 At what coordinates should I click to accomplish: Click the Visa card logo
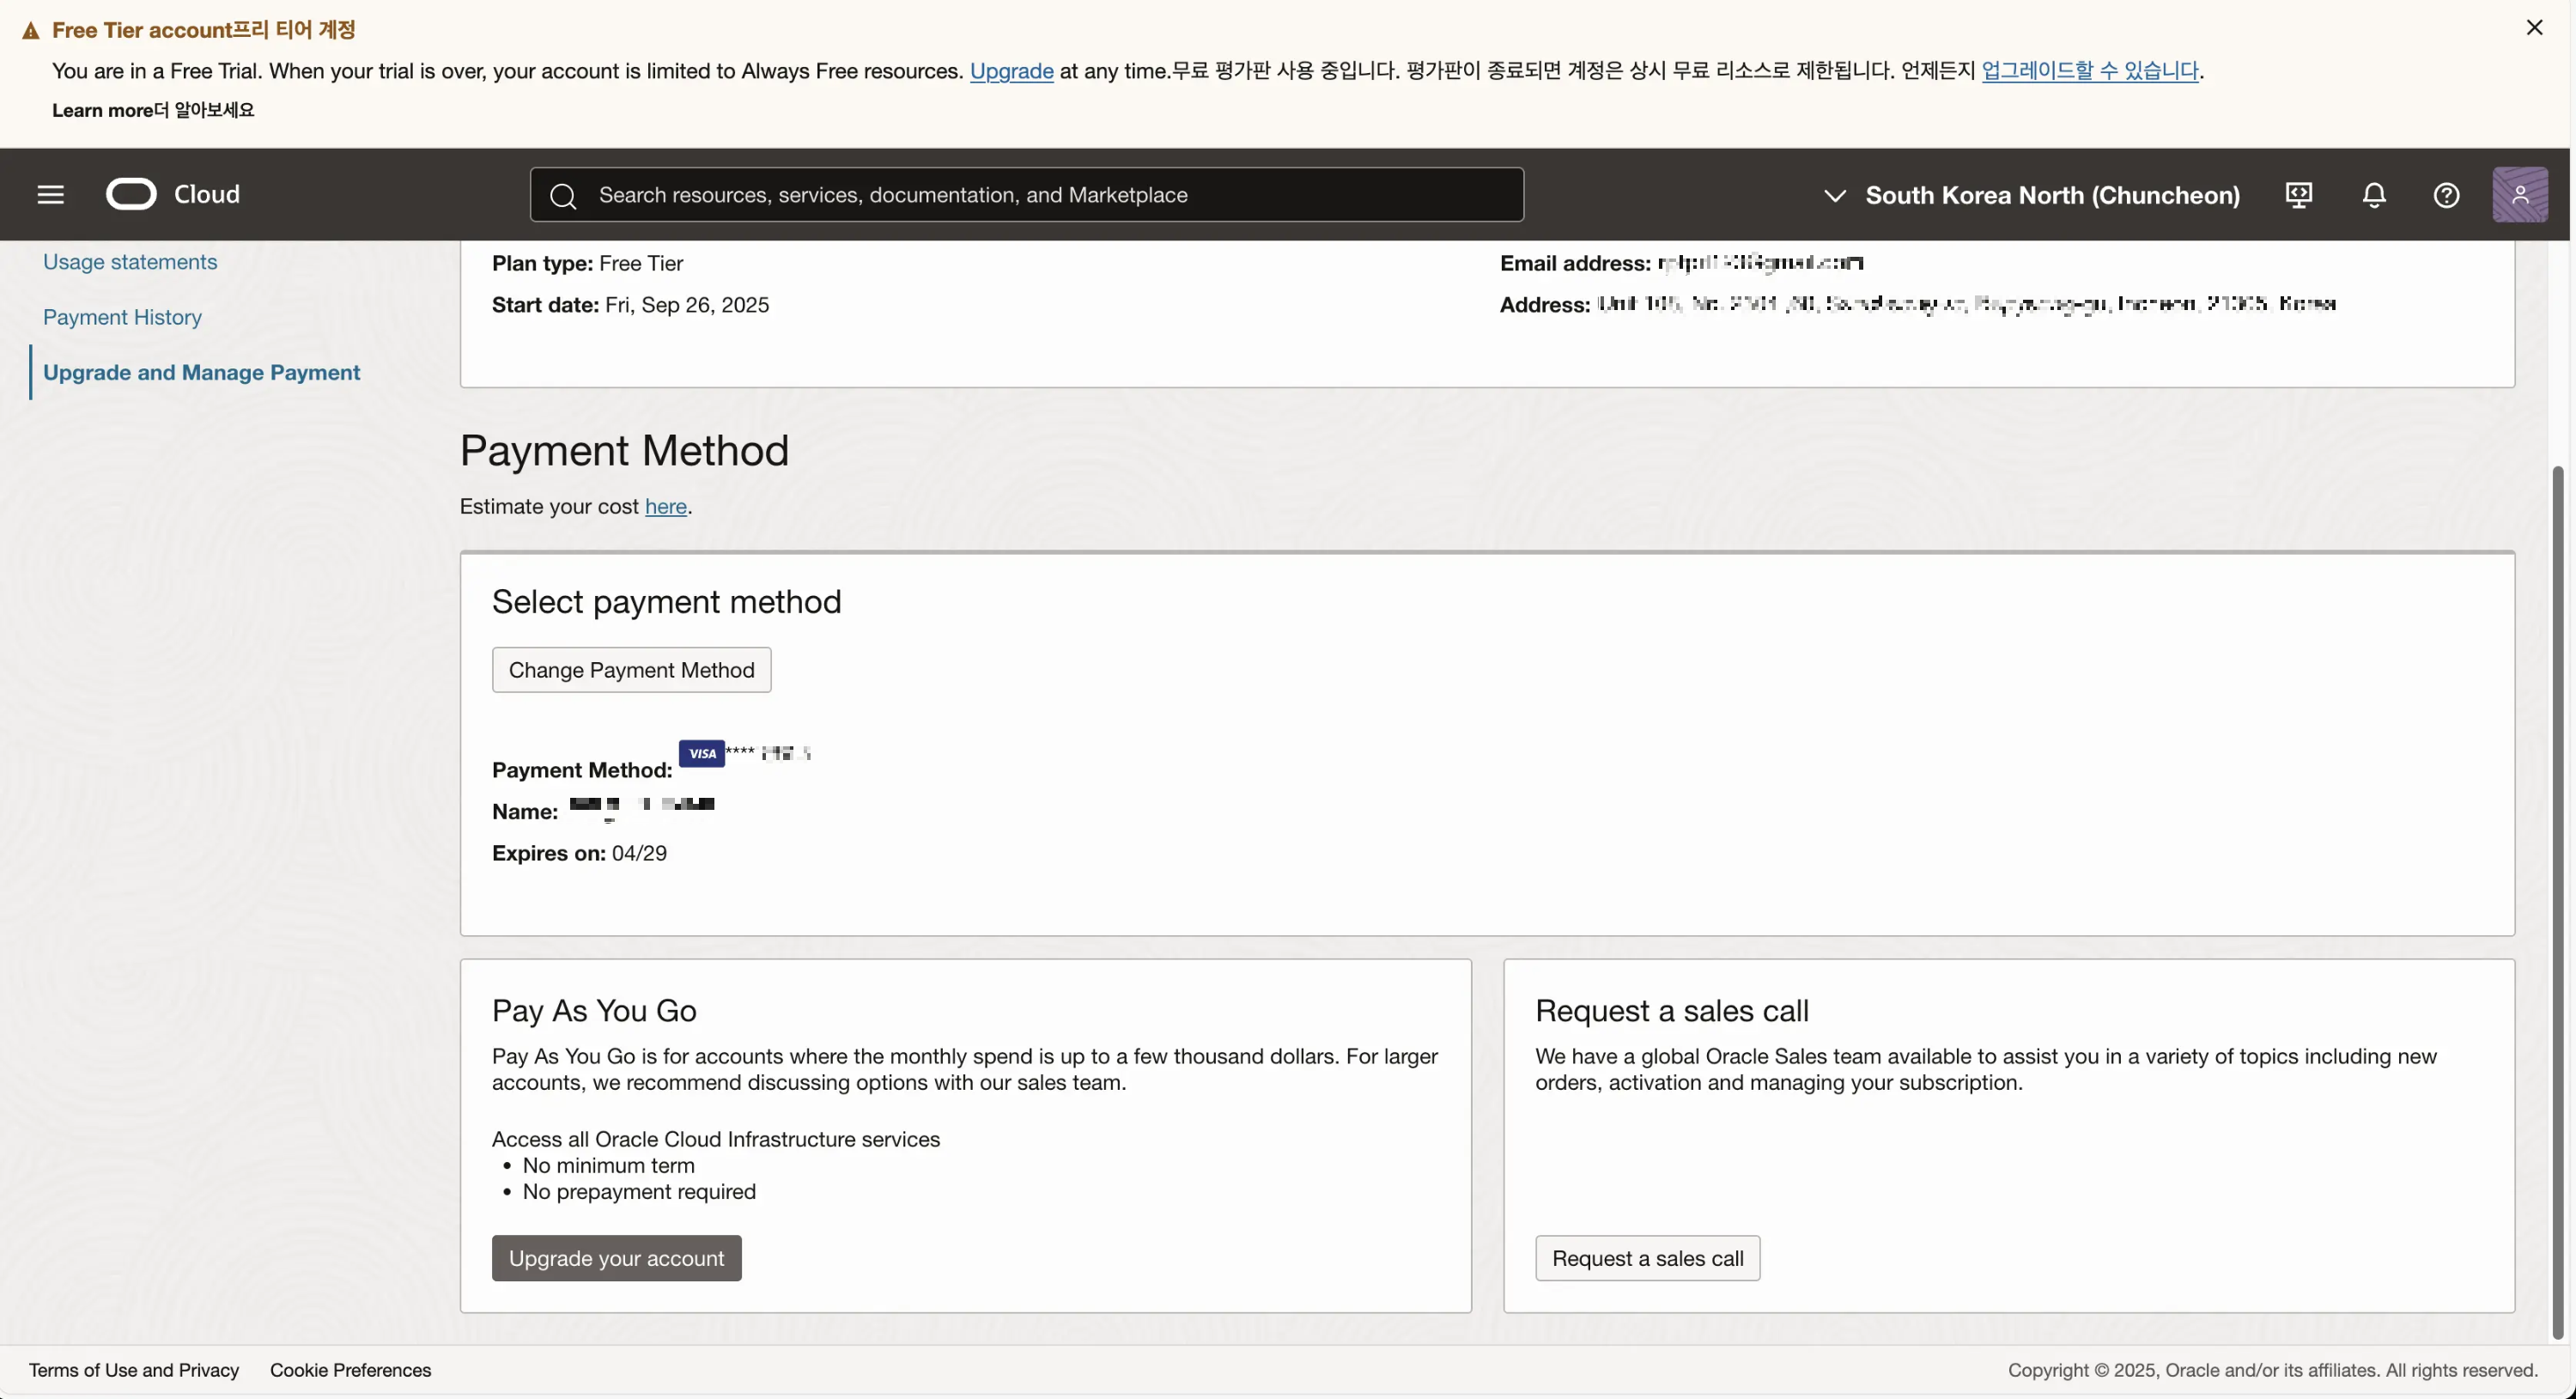pyautogui.click(x=702, y=753)
